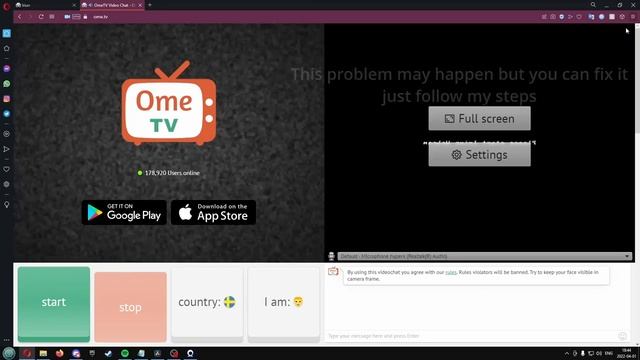Open the lightbulb icon in sidebar
640x360 pixels.
point(7,204)
